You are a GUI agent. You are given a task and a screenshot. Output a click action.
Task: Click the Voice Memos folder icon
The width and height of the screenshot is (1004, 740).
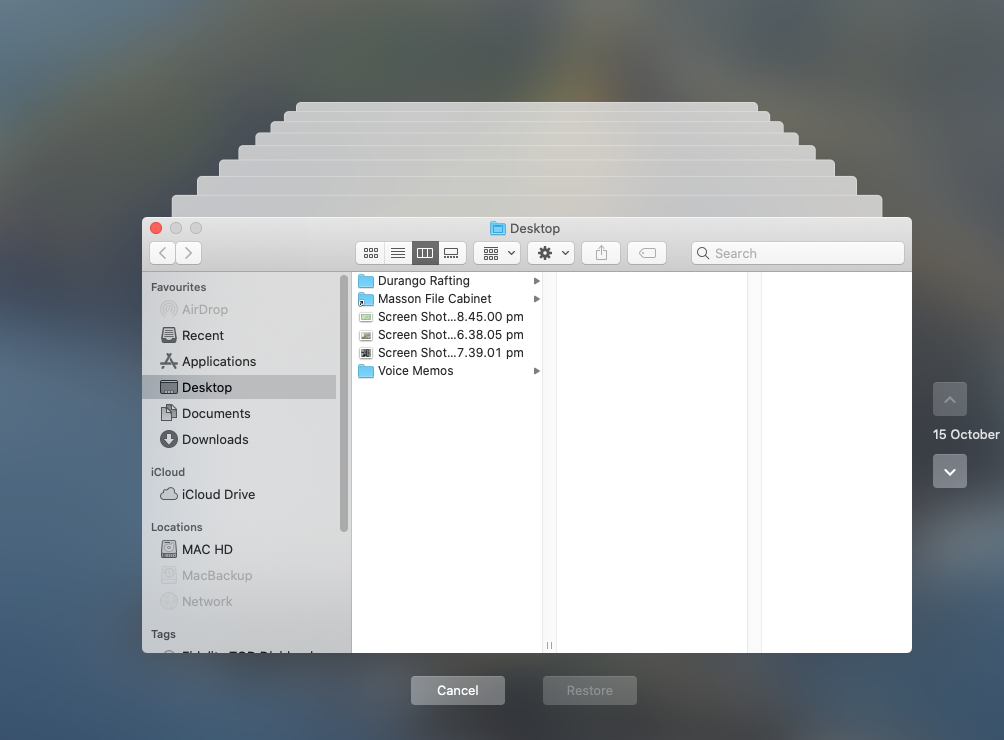coord(366,371)
